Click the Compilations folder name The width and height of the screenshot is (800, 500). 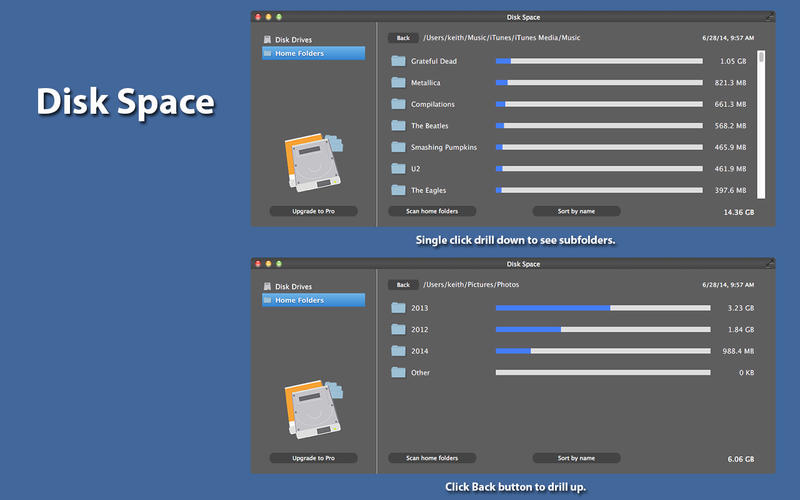(433, 104)
